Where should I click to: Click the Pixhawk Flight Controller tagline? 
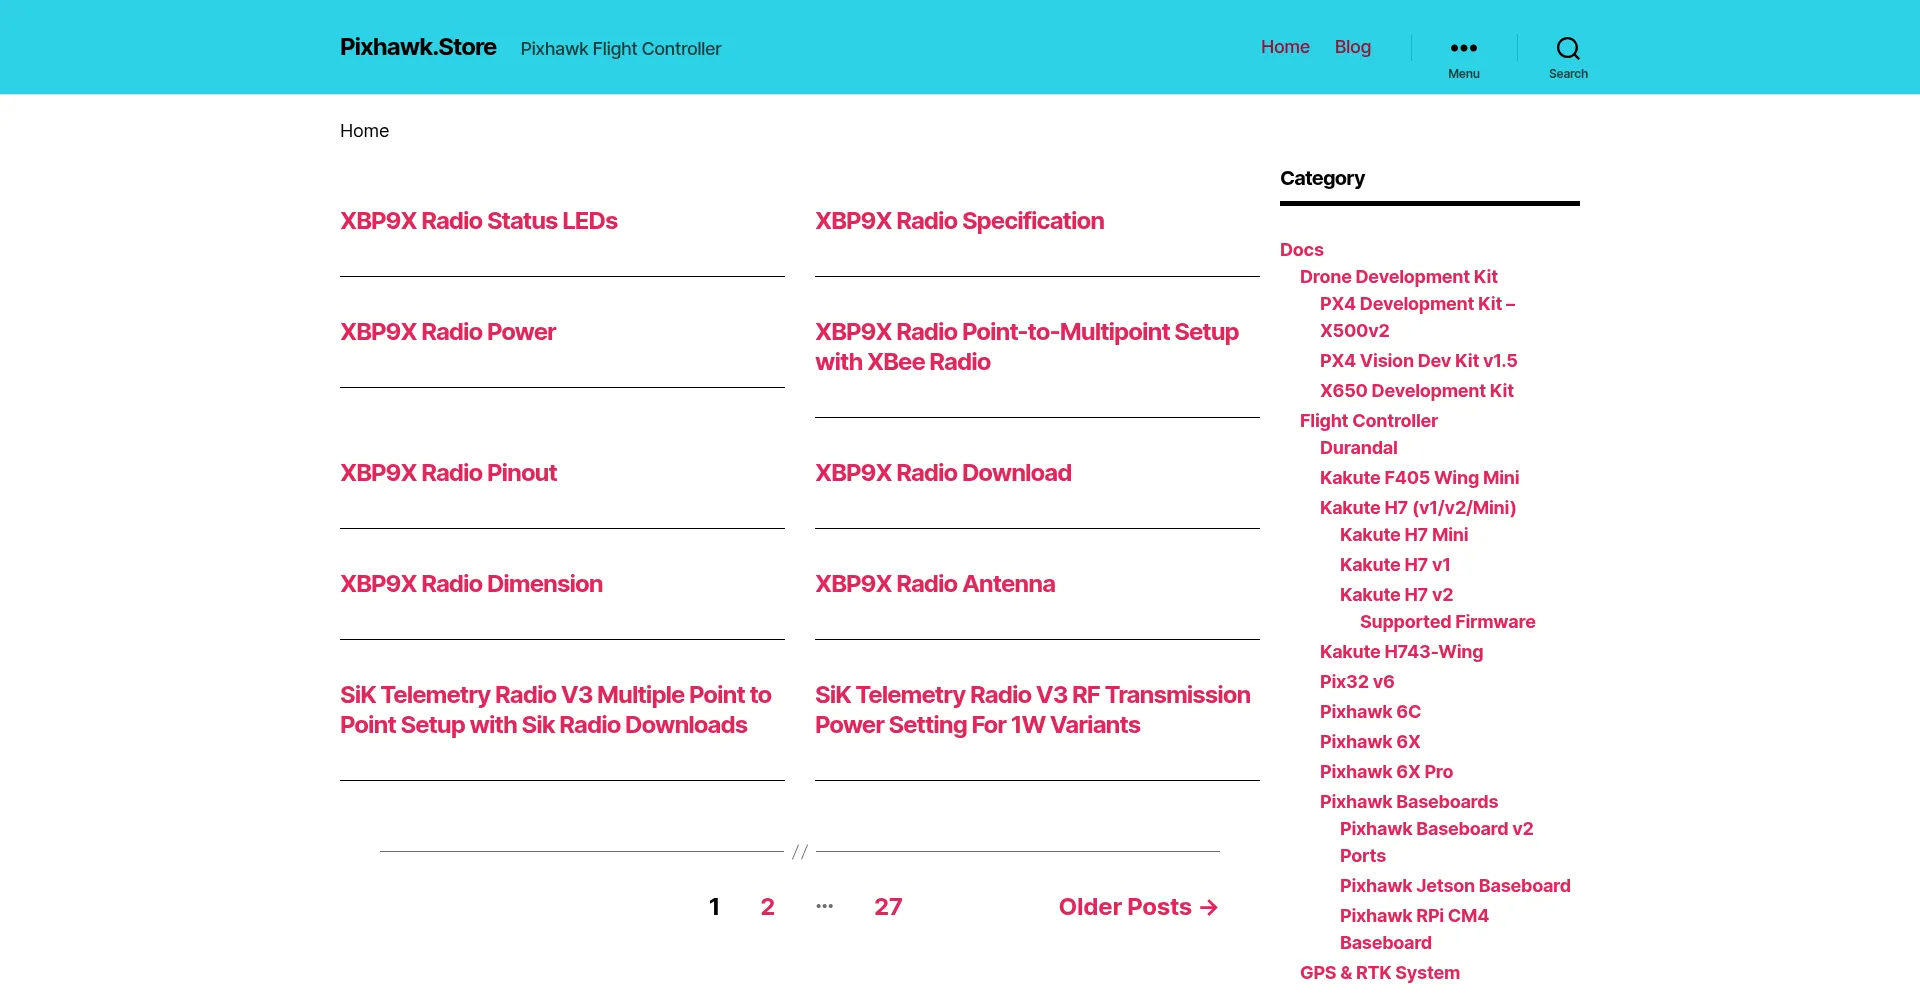[x=621, y=49]
